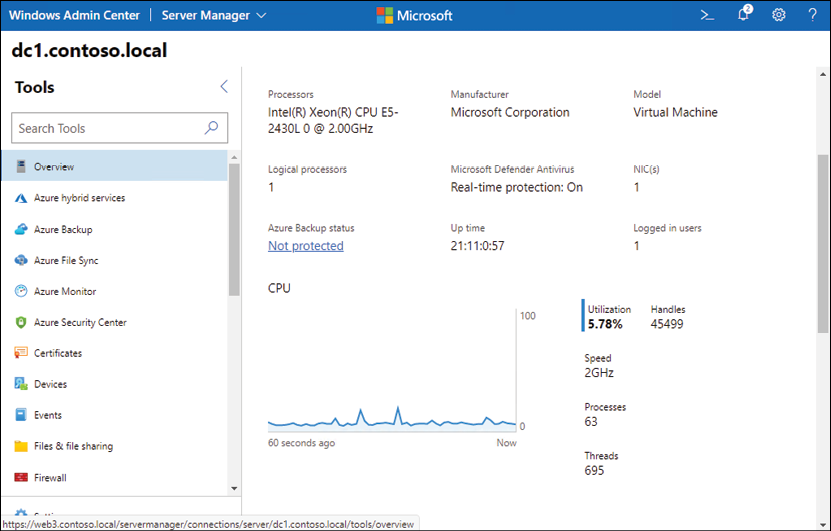Click the Azure Backup cloud icon
831x531 pixels.
point(21,229)
